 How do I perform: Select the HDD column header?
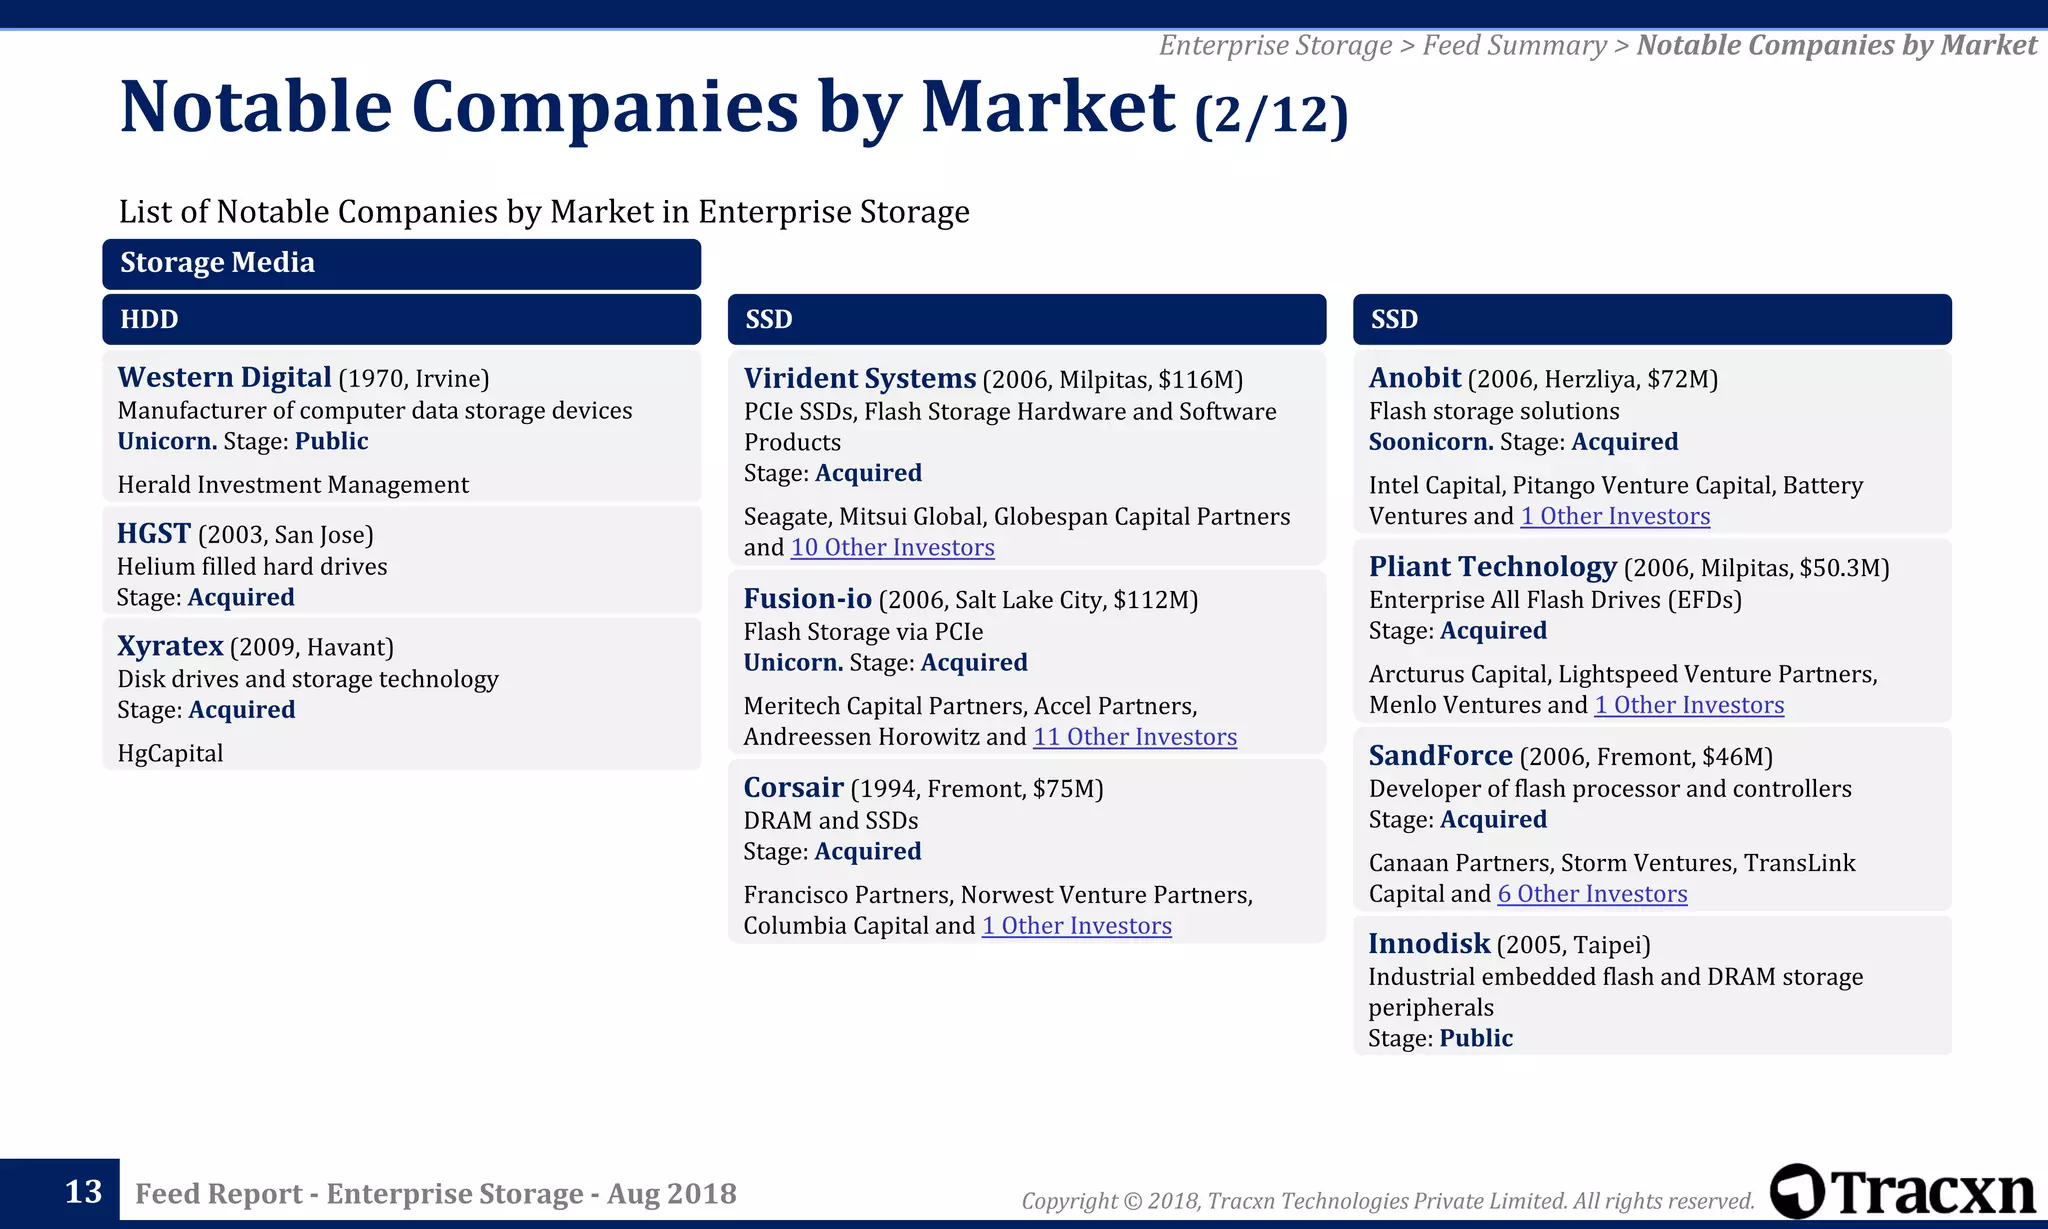pos(401,319)
